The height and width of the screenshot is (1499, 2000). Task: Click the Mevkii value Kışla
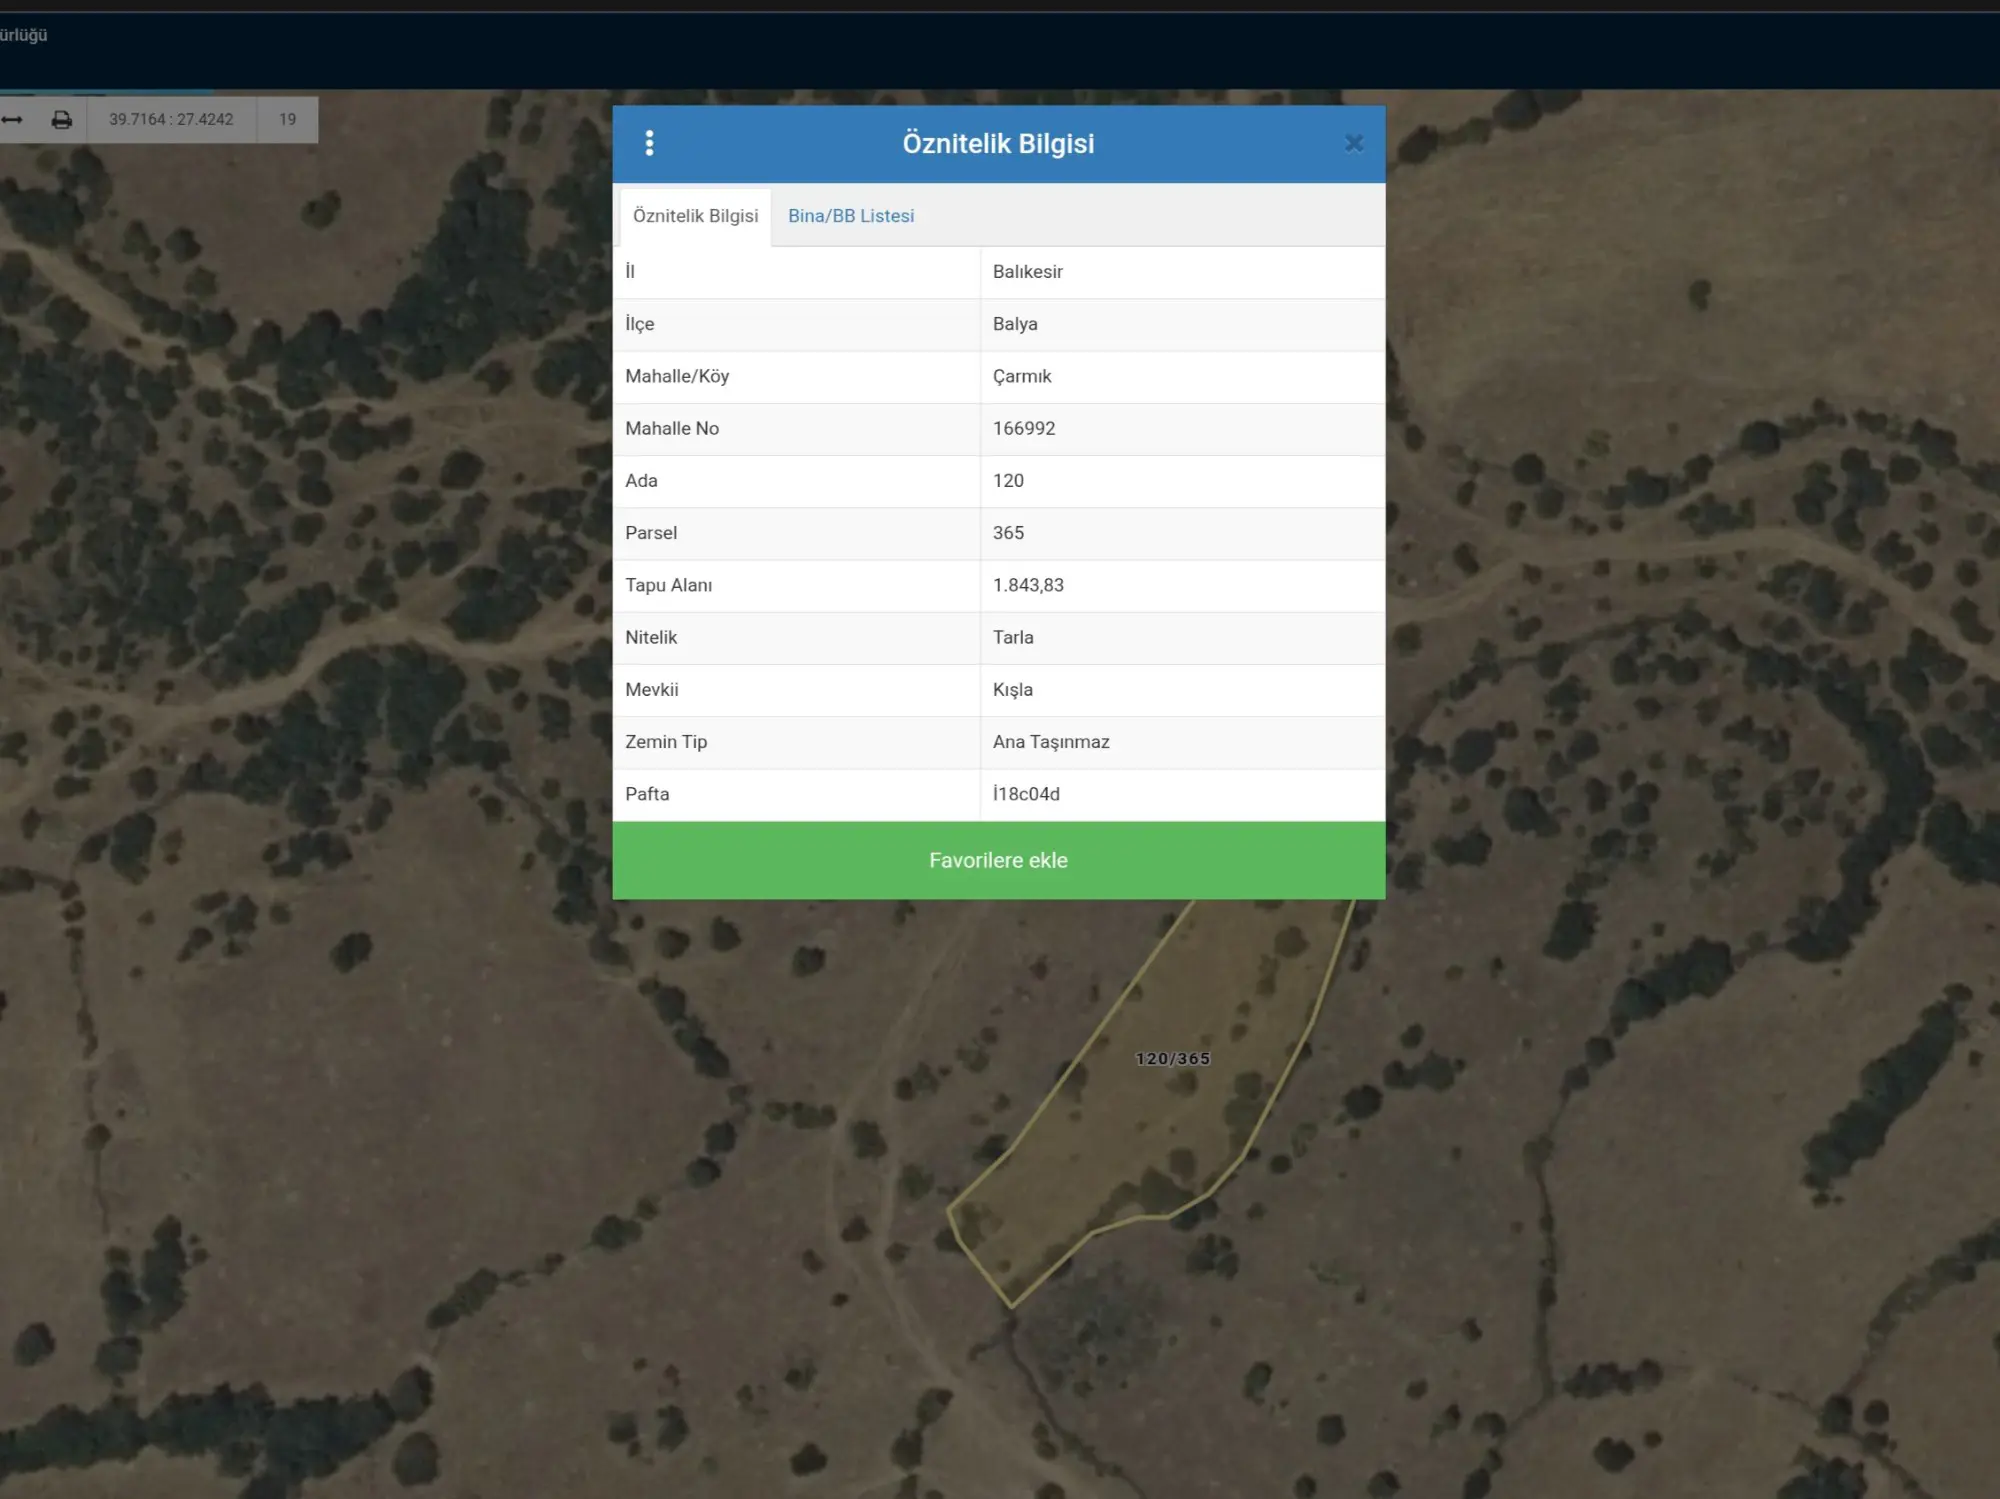pyautogui.click(x=1013, y=690)
